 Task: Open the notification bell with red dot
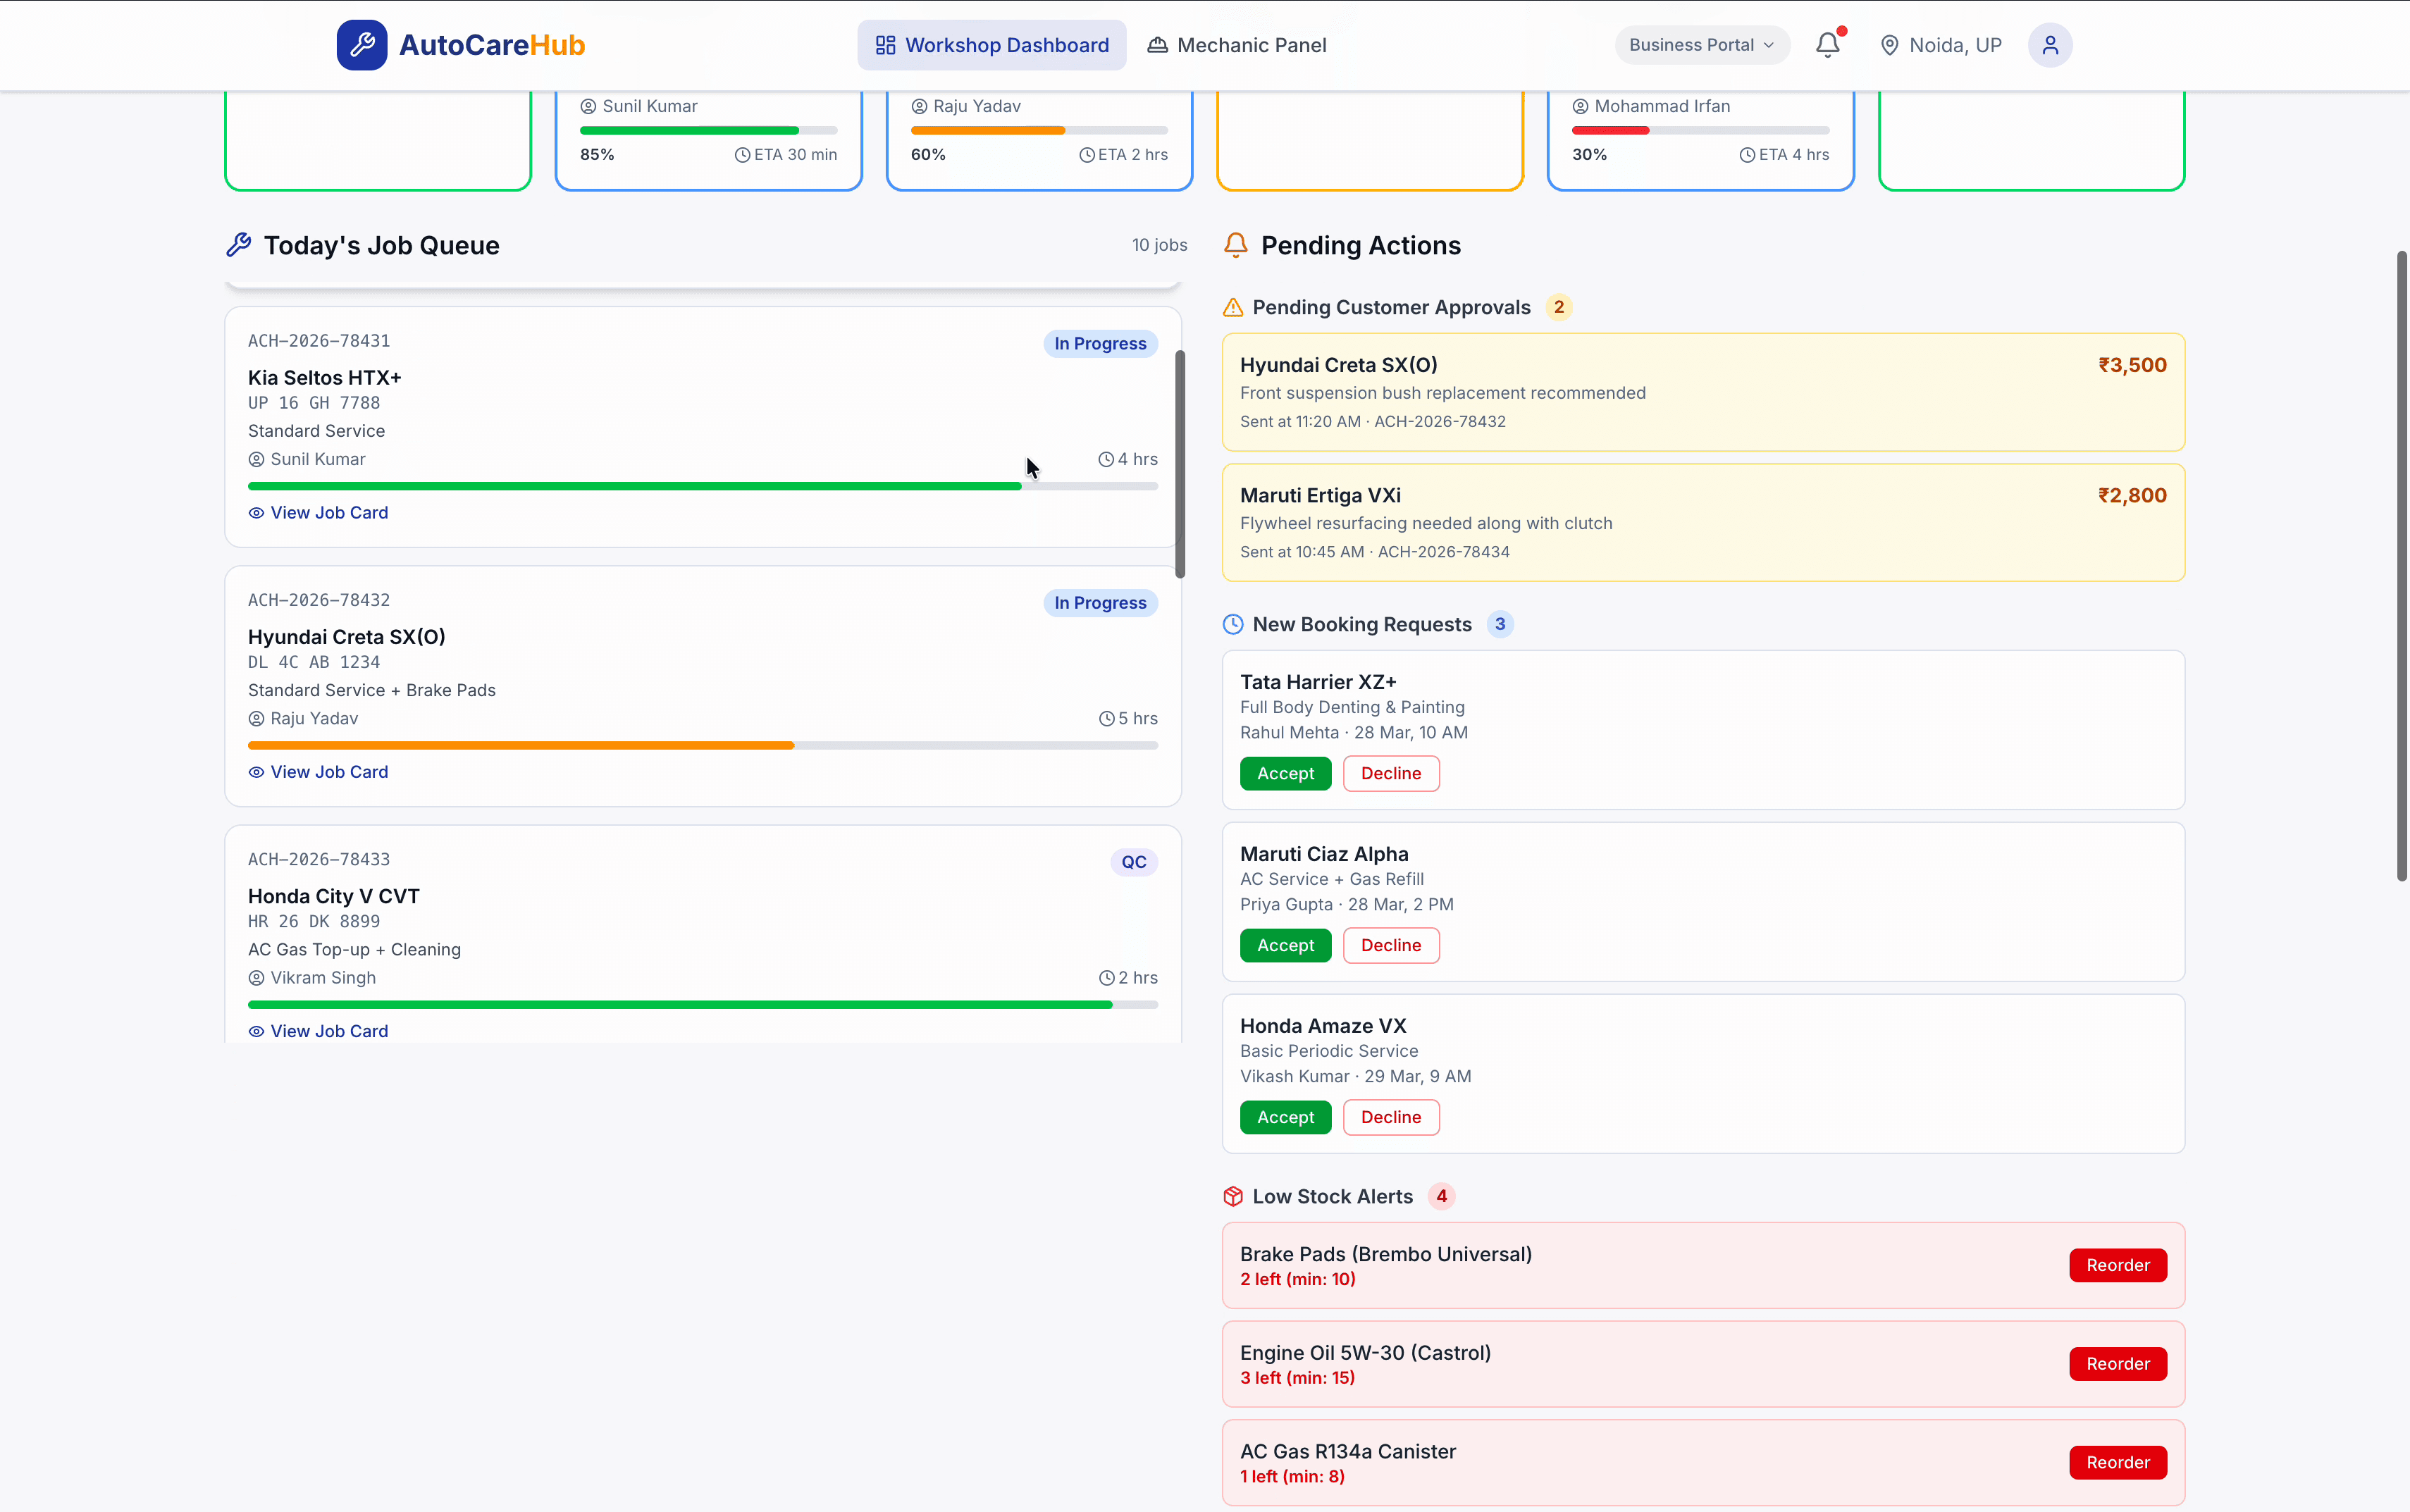1828,44
